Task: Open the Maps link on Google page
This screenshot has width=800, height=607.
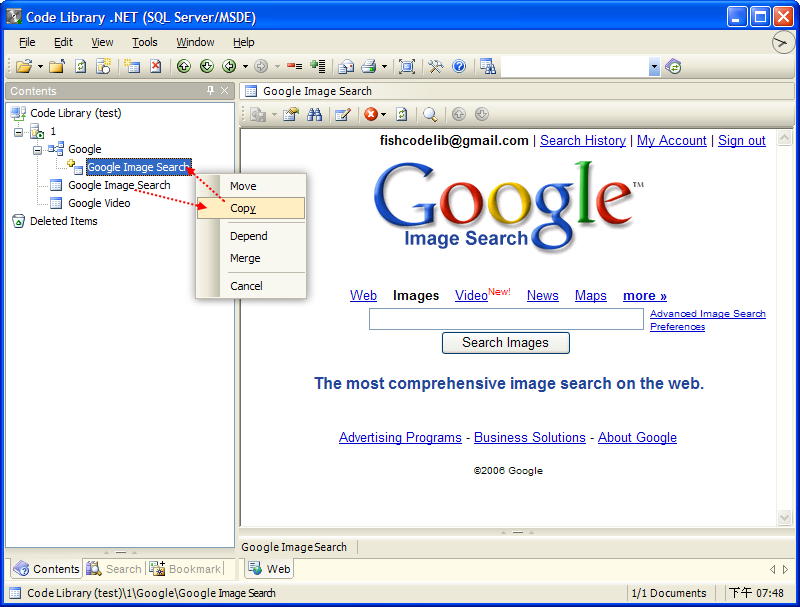Action: (x=590, y=296)
